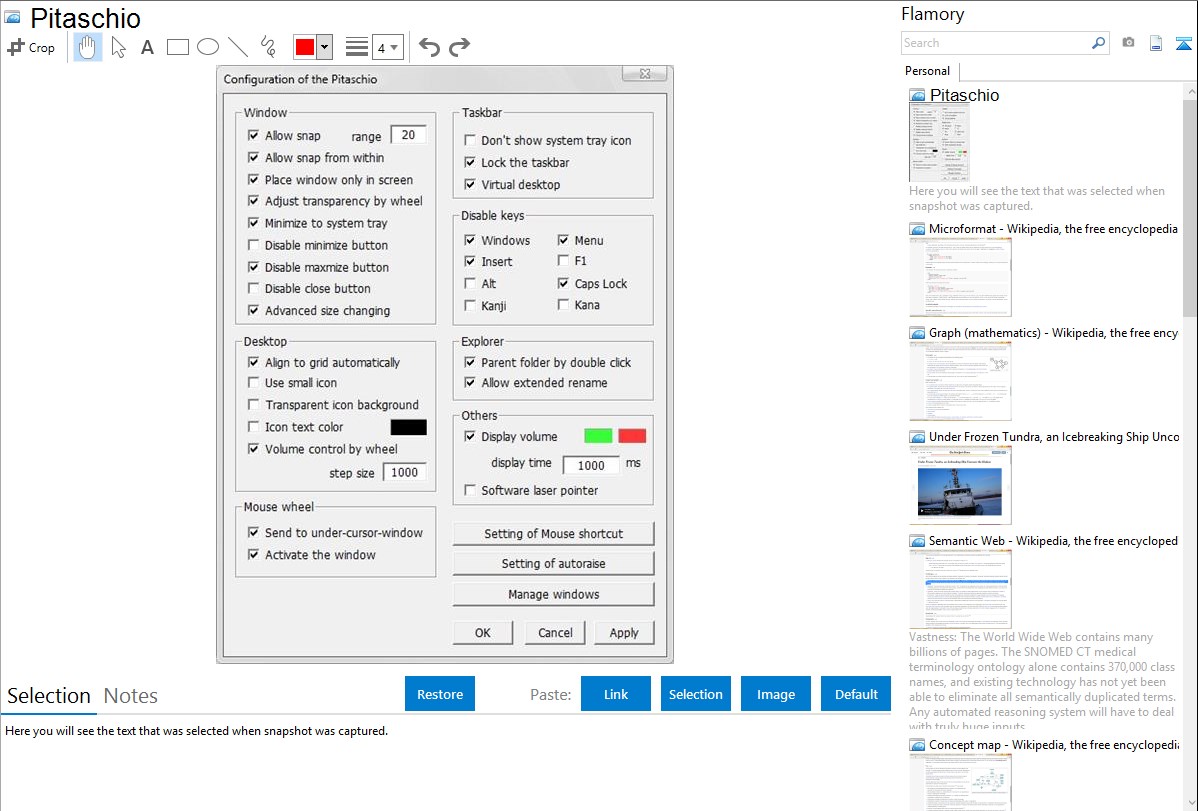Click the Restore button
The width and height of the screenshot is (1198, 811).
[x=440, y=694]
